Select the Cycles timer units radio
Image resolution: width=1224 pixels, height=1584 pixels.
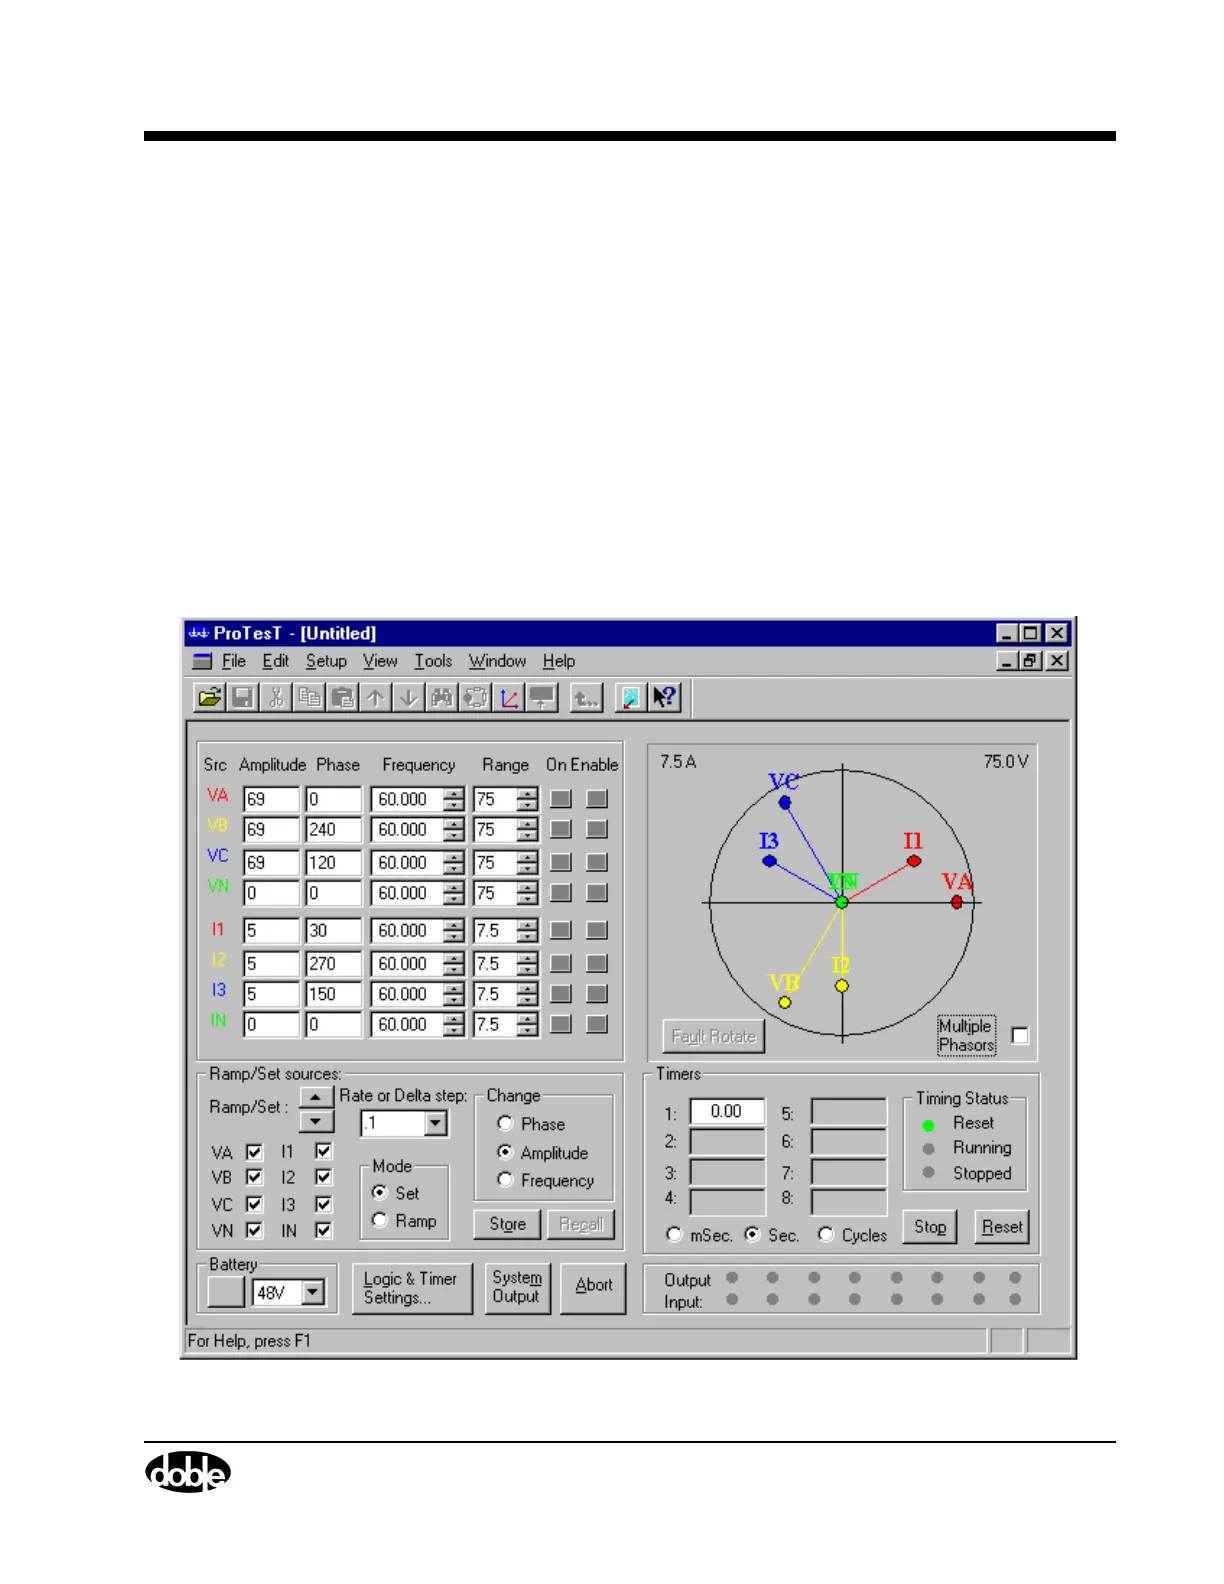[825, 1235]
